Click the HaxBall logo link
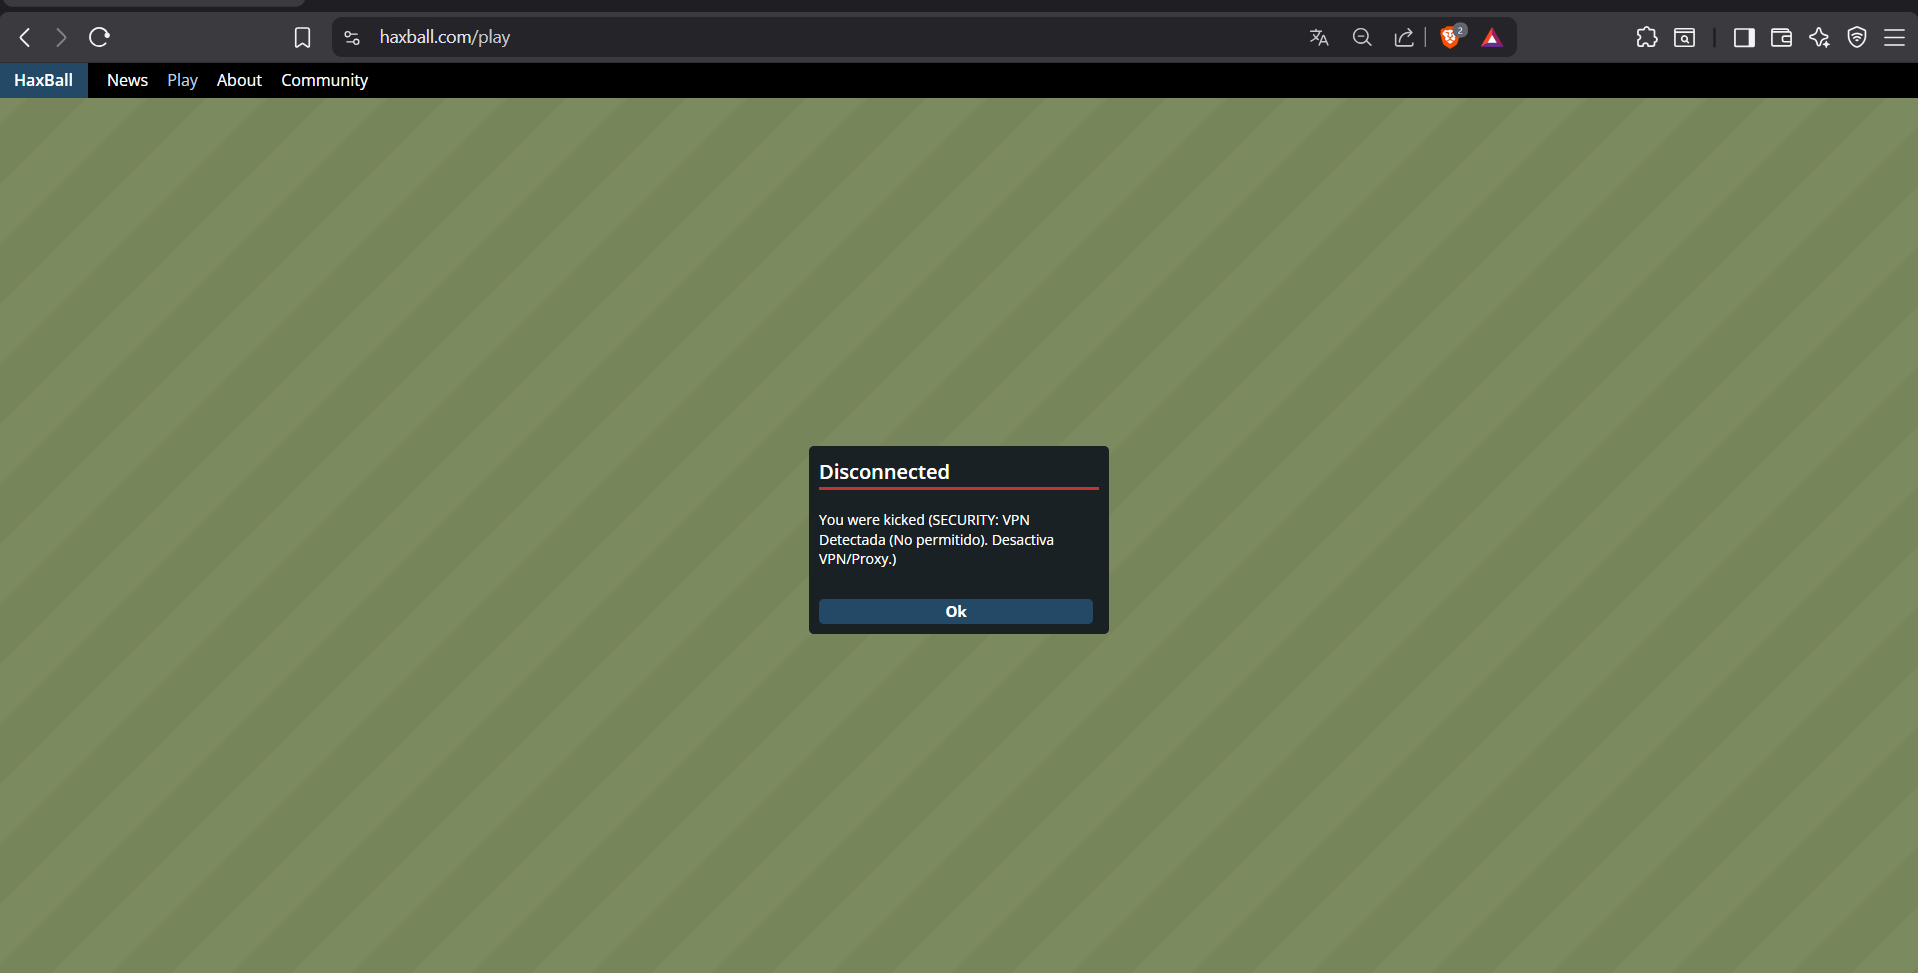The width and height of the screenshot is (1918, 973). tap(44, 80)
